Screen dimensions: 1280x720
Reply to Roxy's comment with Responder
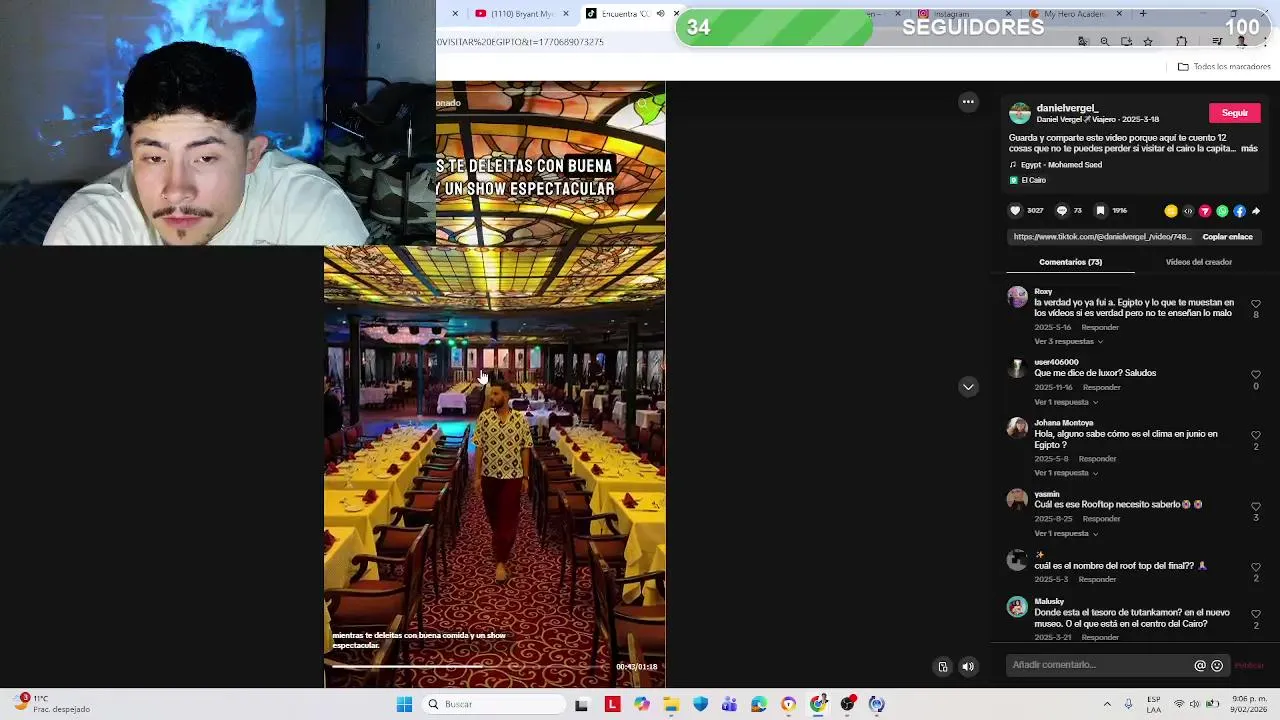[x=1100, y=328]
